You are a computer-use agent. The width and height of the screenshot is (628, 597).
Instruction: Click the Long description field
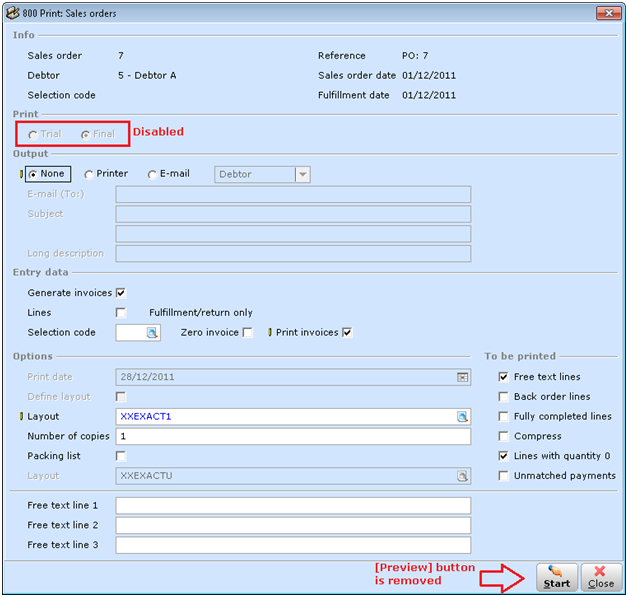[x=293, y=254]
